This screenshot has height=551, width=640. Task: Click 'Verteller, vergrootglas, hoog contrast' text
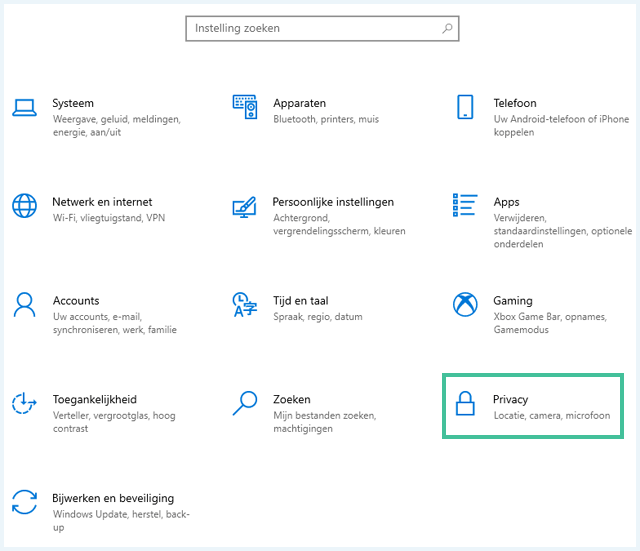114,422
